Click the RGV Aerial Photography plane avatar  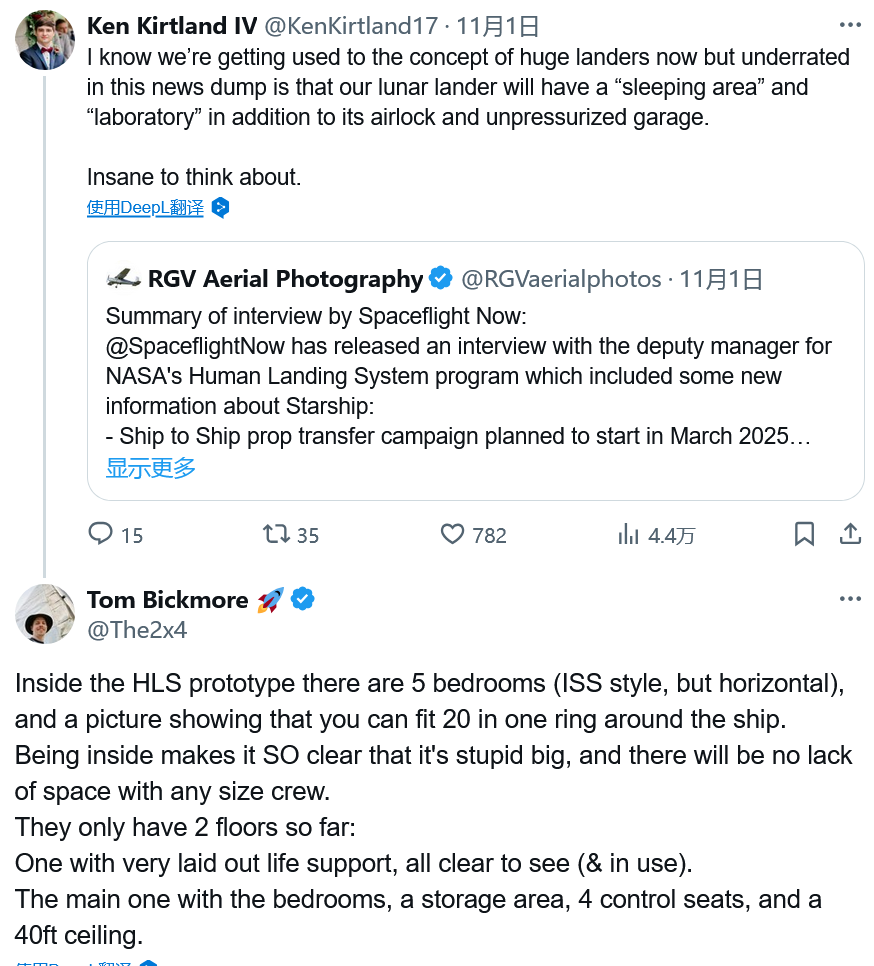[123, 278]
